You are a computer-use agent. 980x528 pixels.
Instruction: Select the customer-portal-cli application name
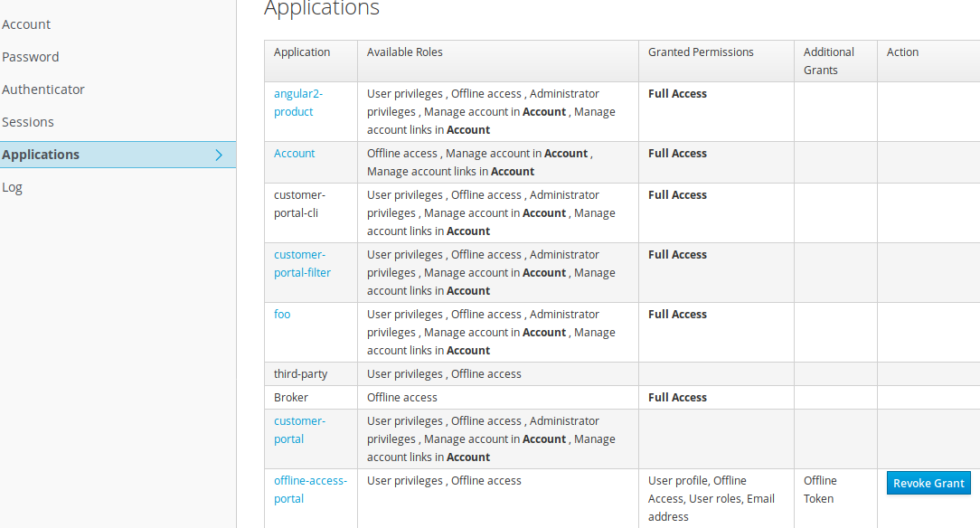299,204
